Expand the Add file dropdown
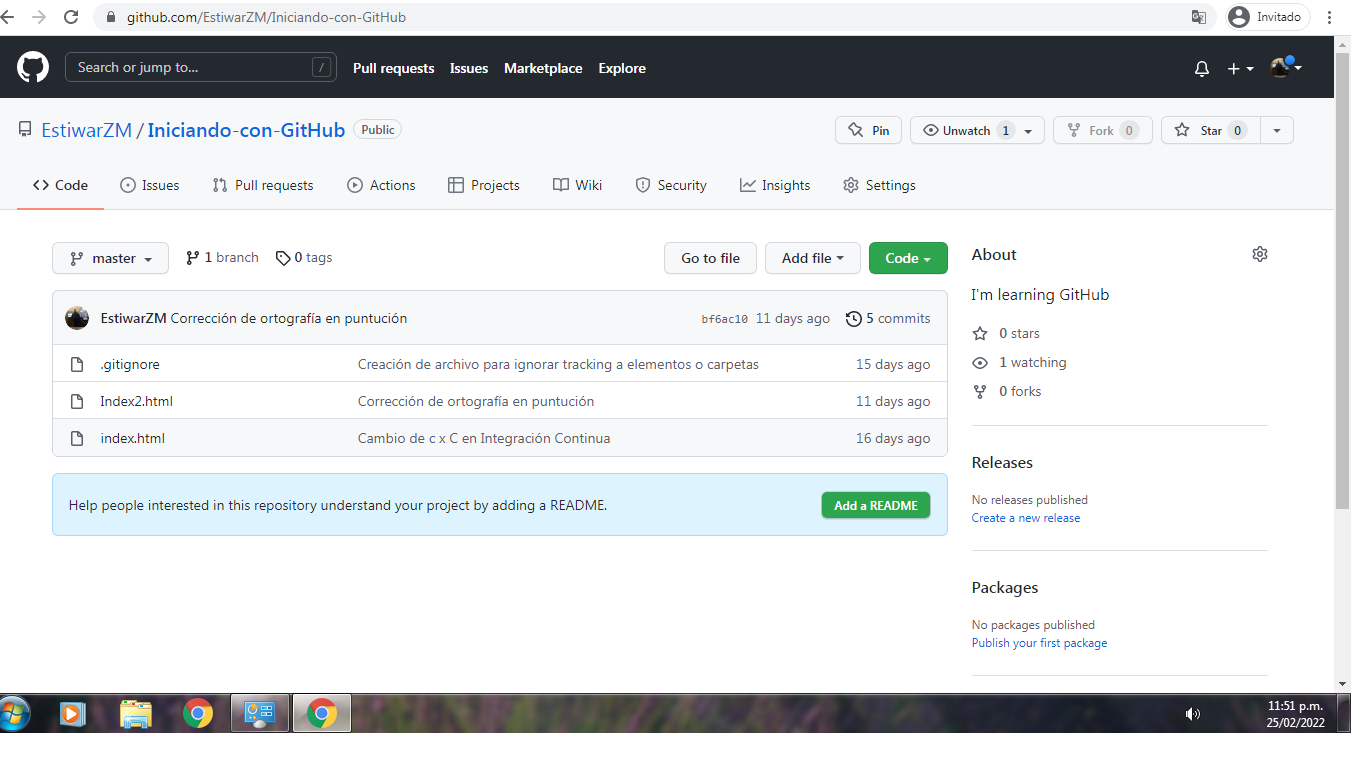Screen dimensions: 1366x768 [813, 258]
